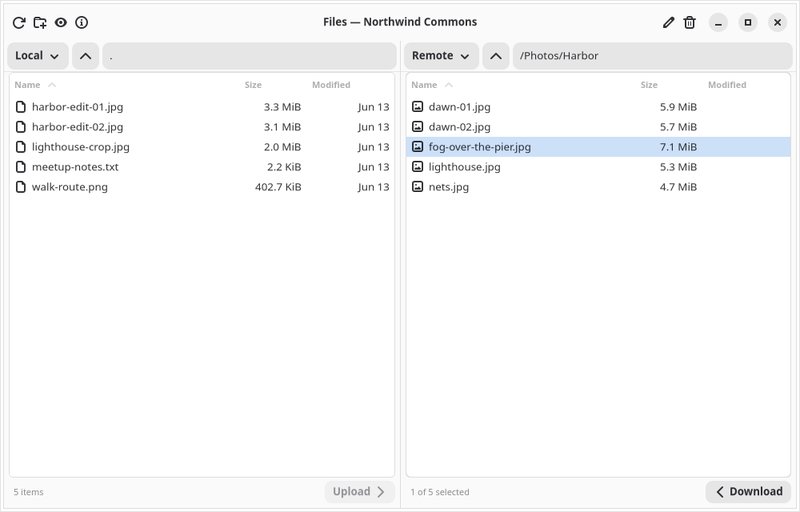
Task: Click the Download button
Action: pyautogui.click(x=748, y=492)
